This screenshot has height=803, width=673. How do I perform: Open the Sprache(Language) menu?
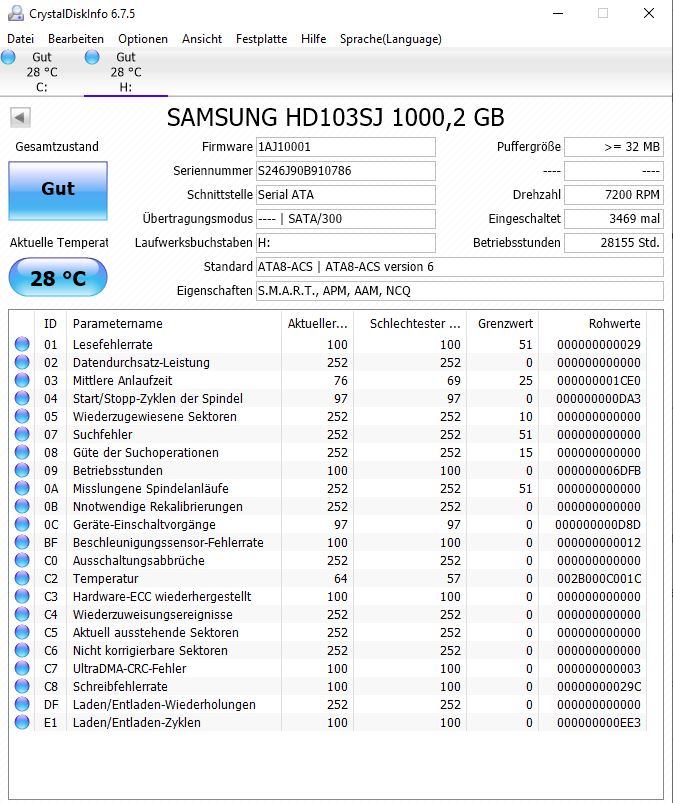pos(391,39)
